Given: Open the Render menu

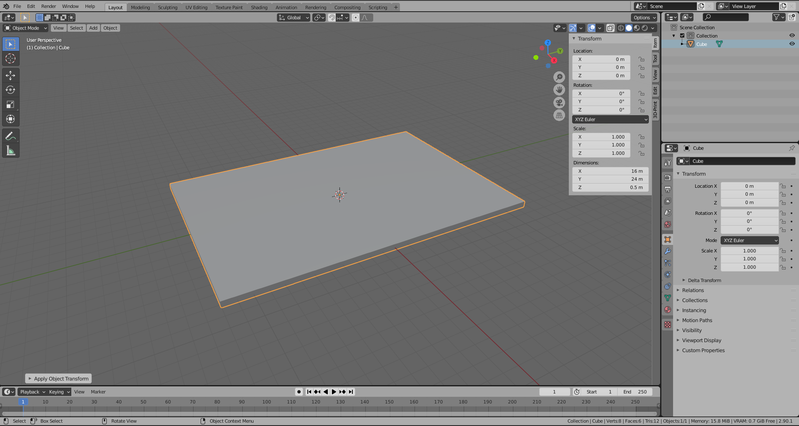Looking at the screenshot, I should (x=48, y=7).
